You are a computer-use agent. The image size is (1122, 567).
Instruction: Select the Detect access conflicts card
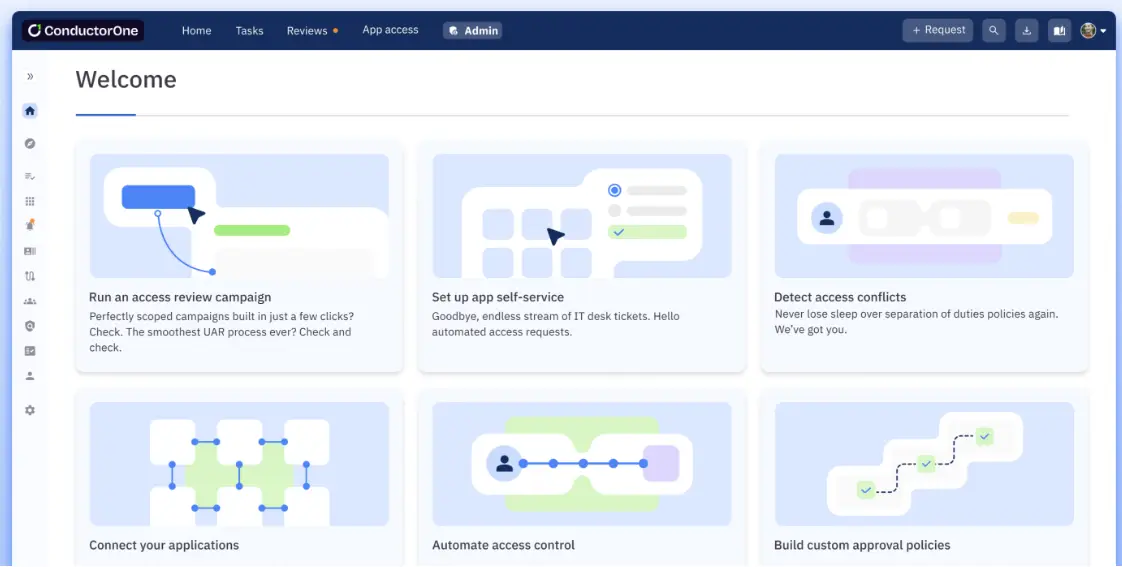click(924, 257)
